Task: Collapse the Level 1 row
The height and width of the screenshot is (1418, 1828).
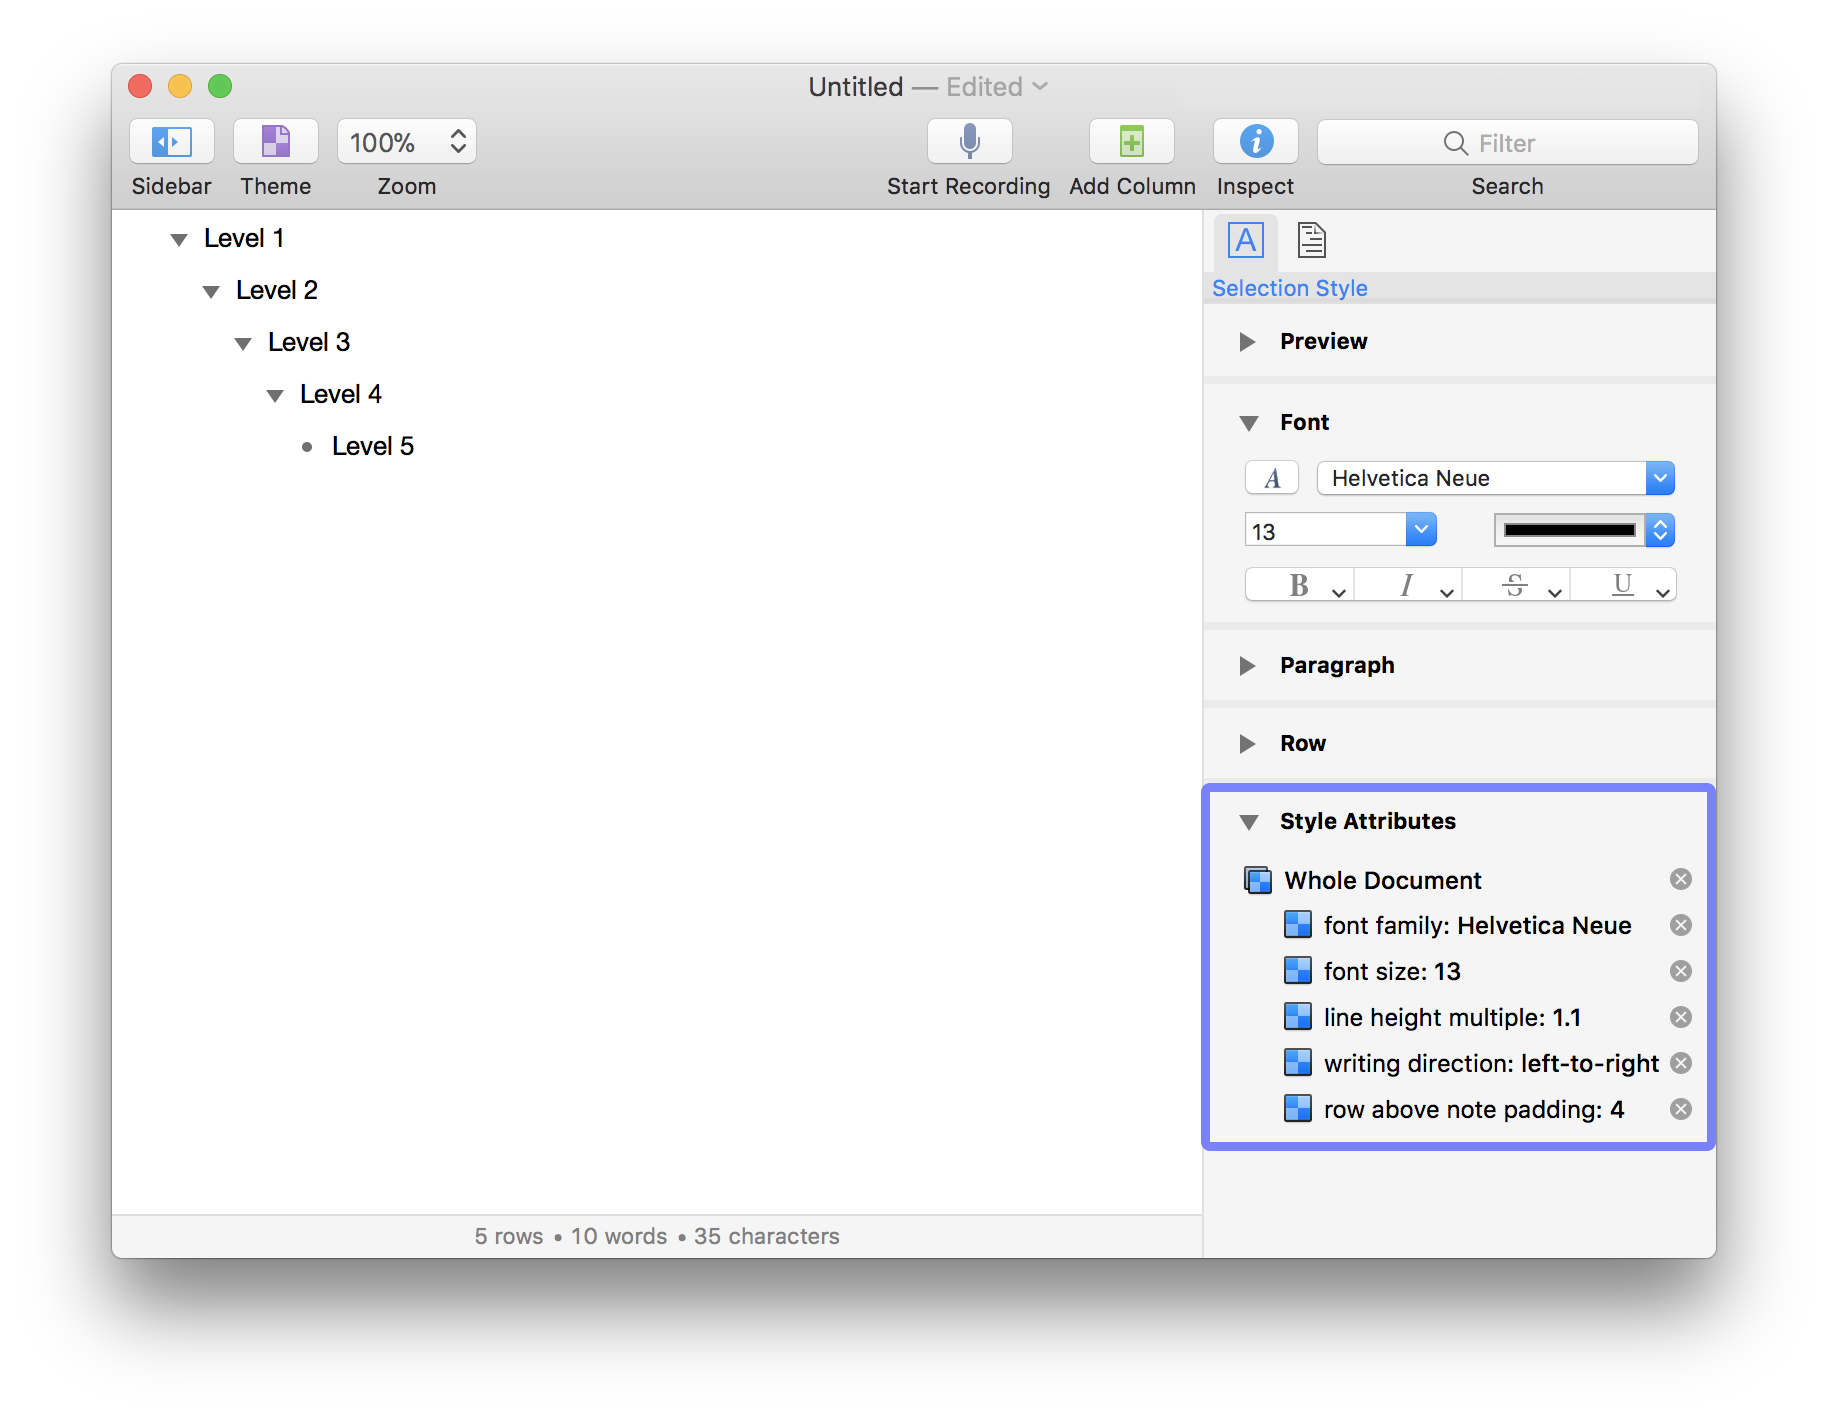Action: [x=179, y=240]
